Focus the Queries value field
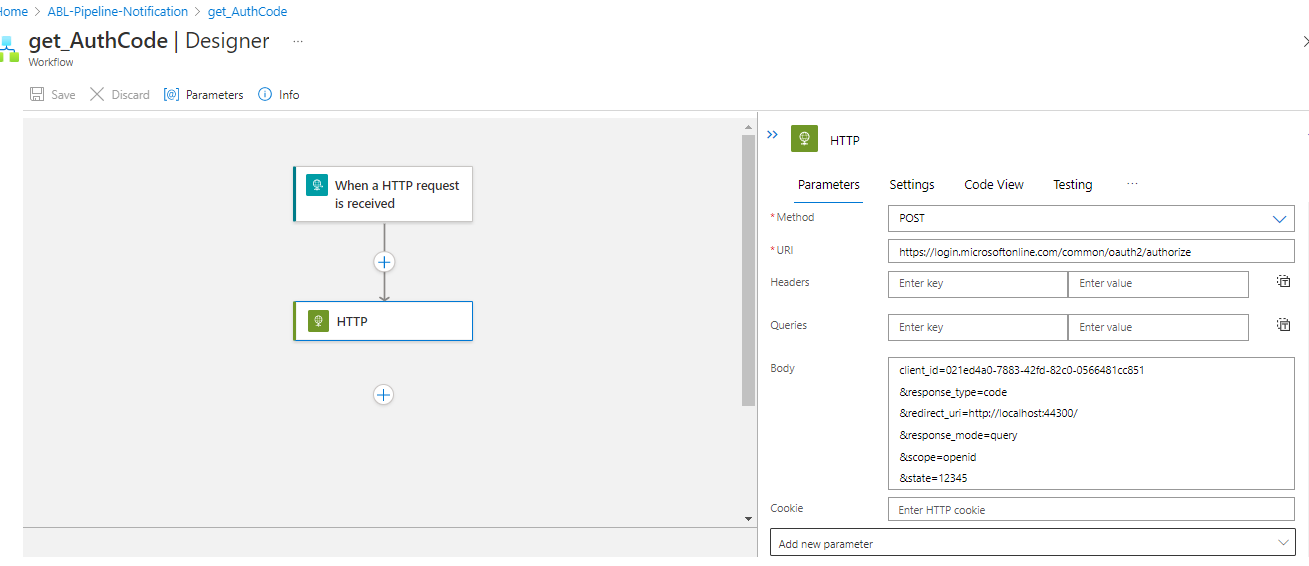Image resolution: width=1309 pixels, height=566 pixels. (1158, 327)
